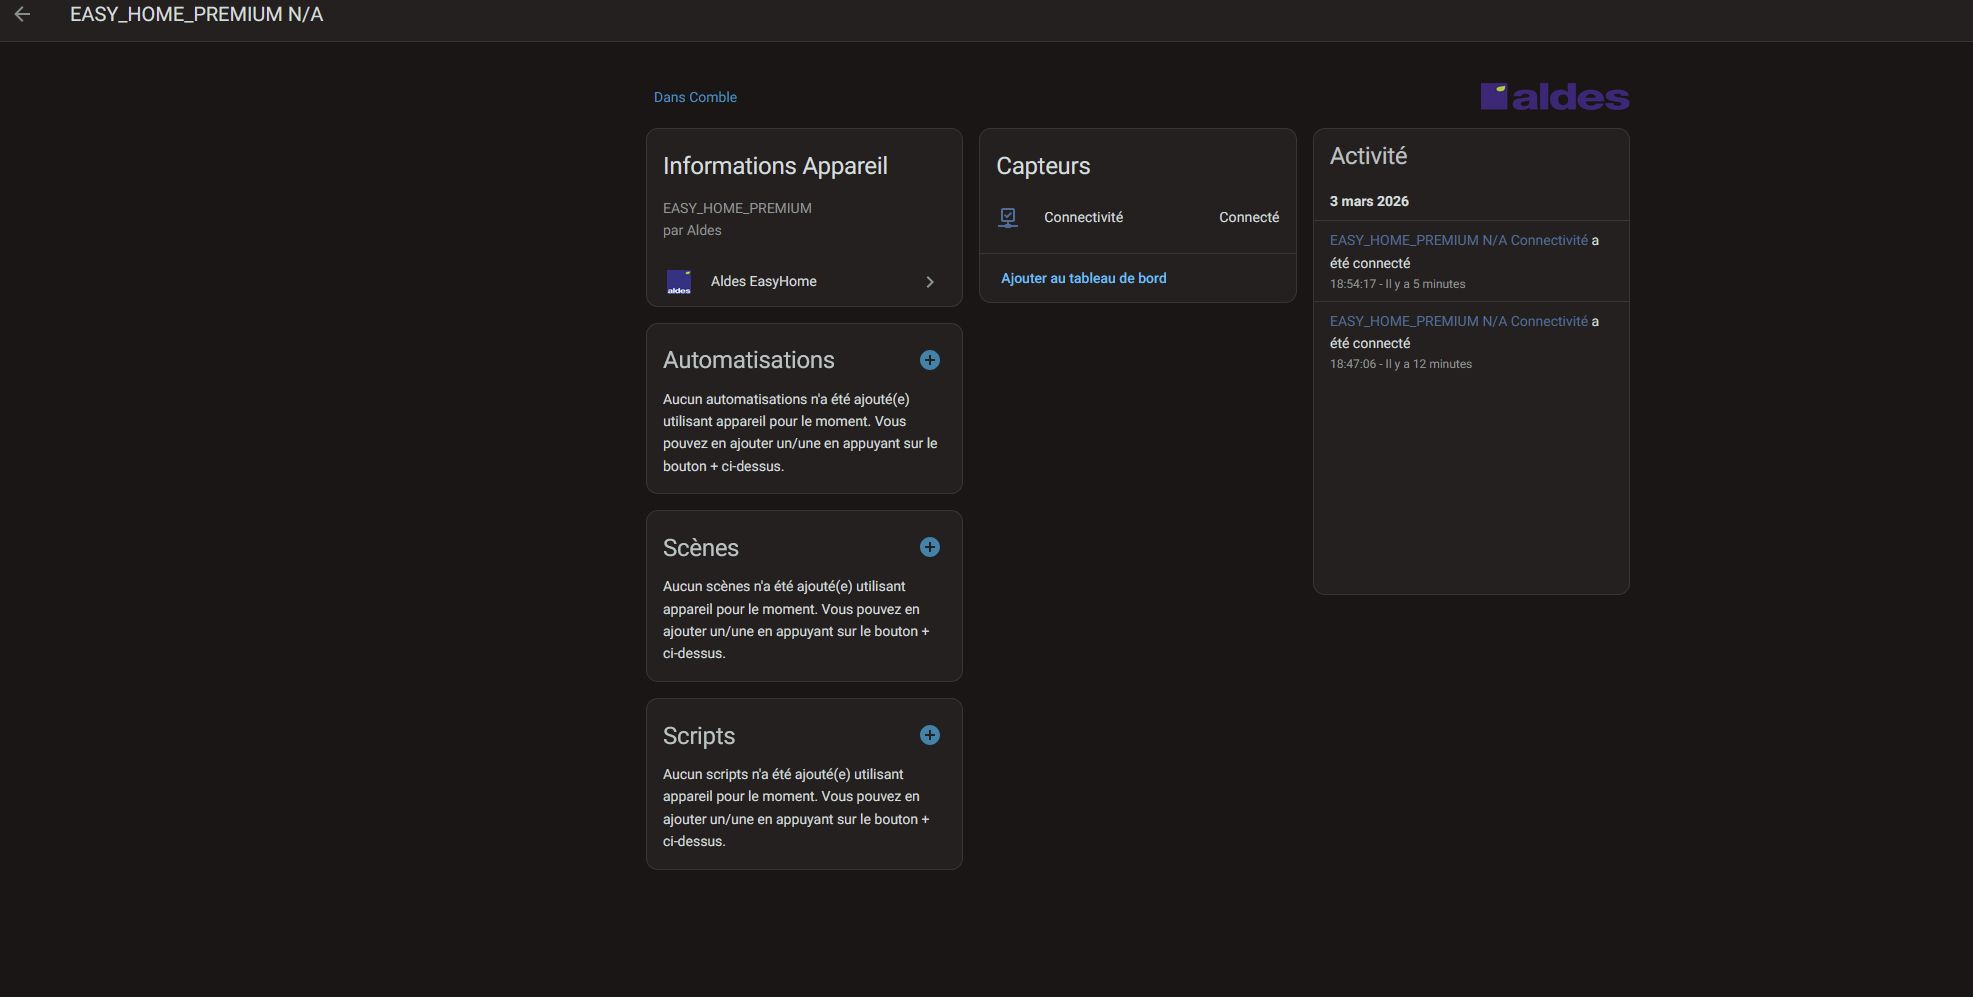Open the 'Dans Comble' area link

695,97
